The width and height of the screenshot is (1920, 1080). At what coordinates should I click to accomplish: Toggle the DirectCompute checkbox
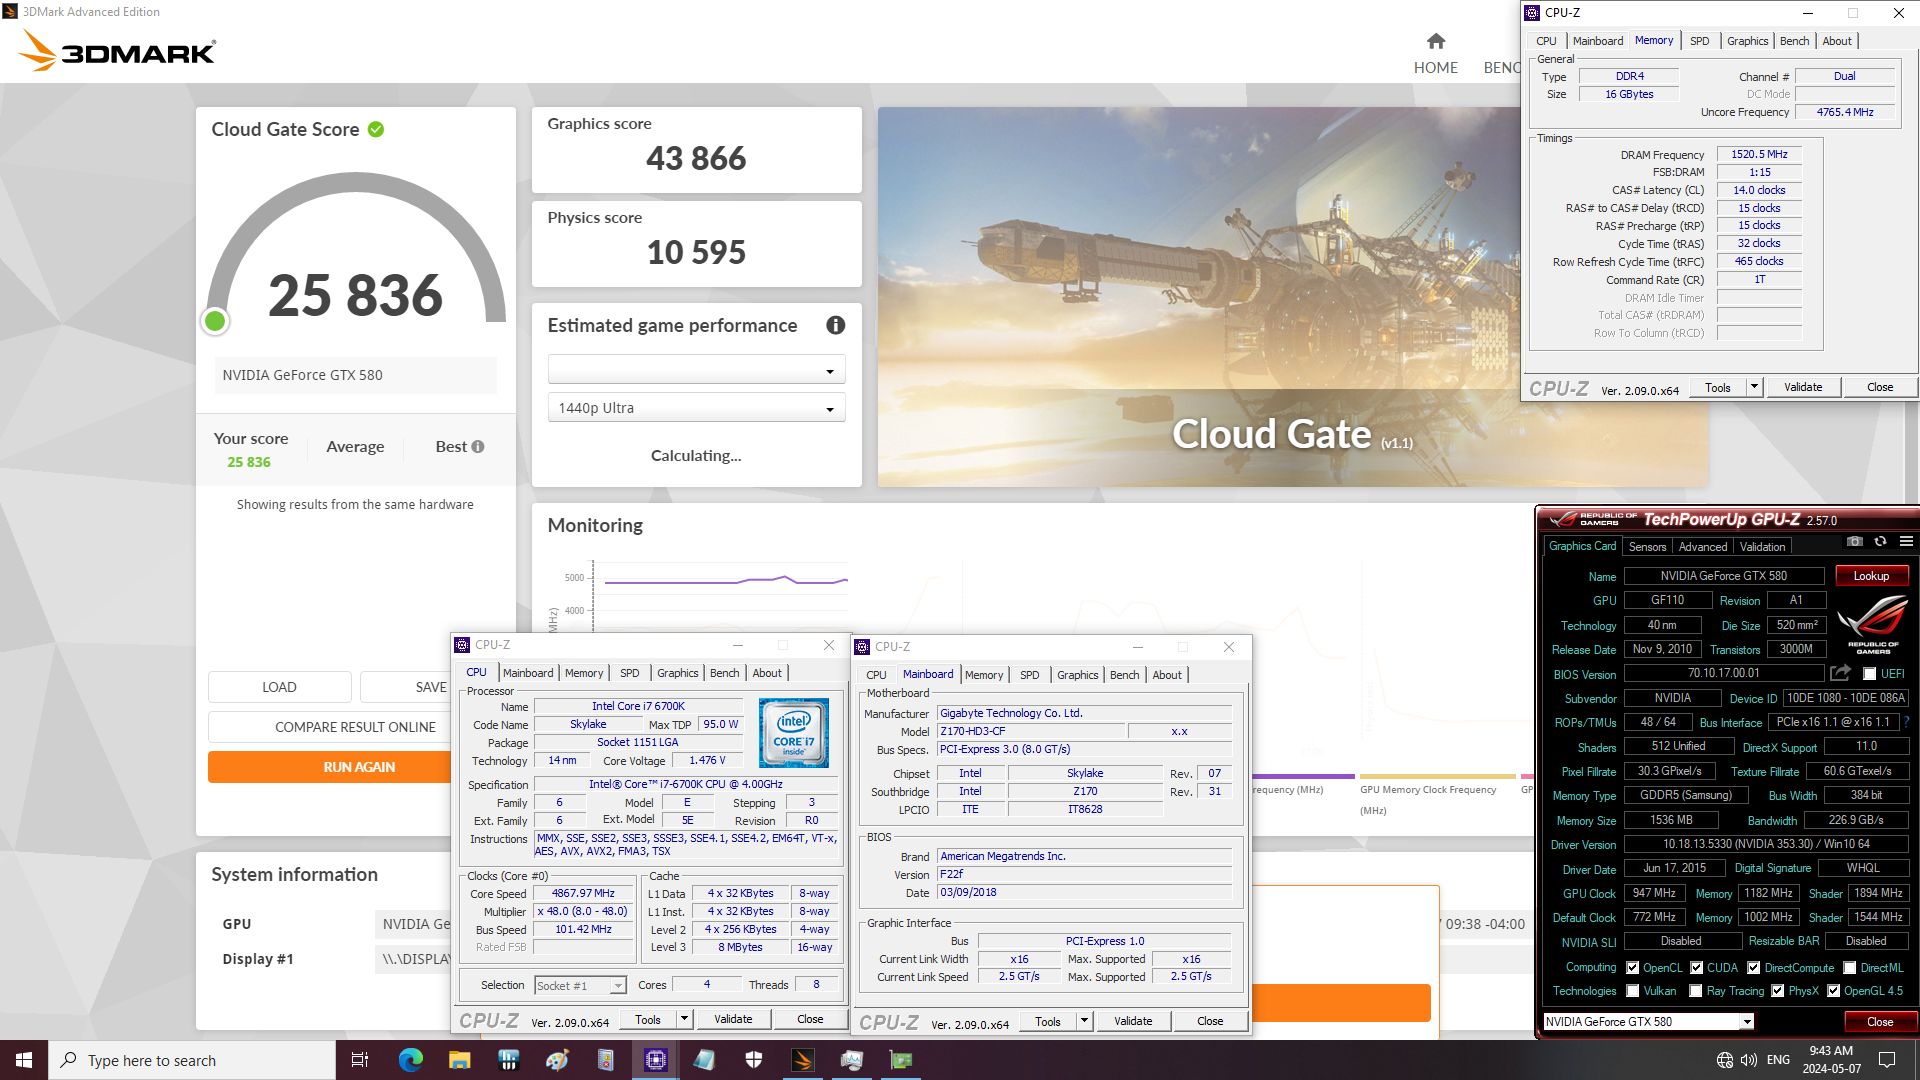[x=1754, y=968]
